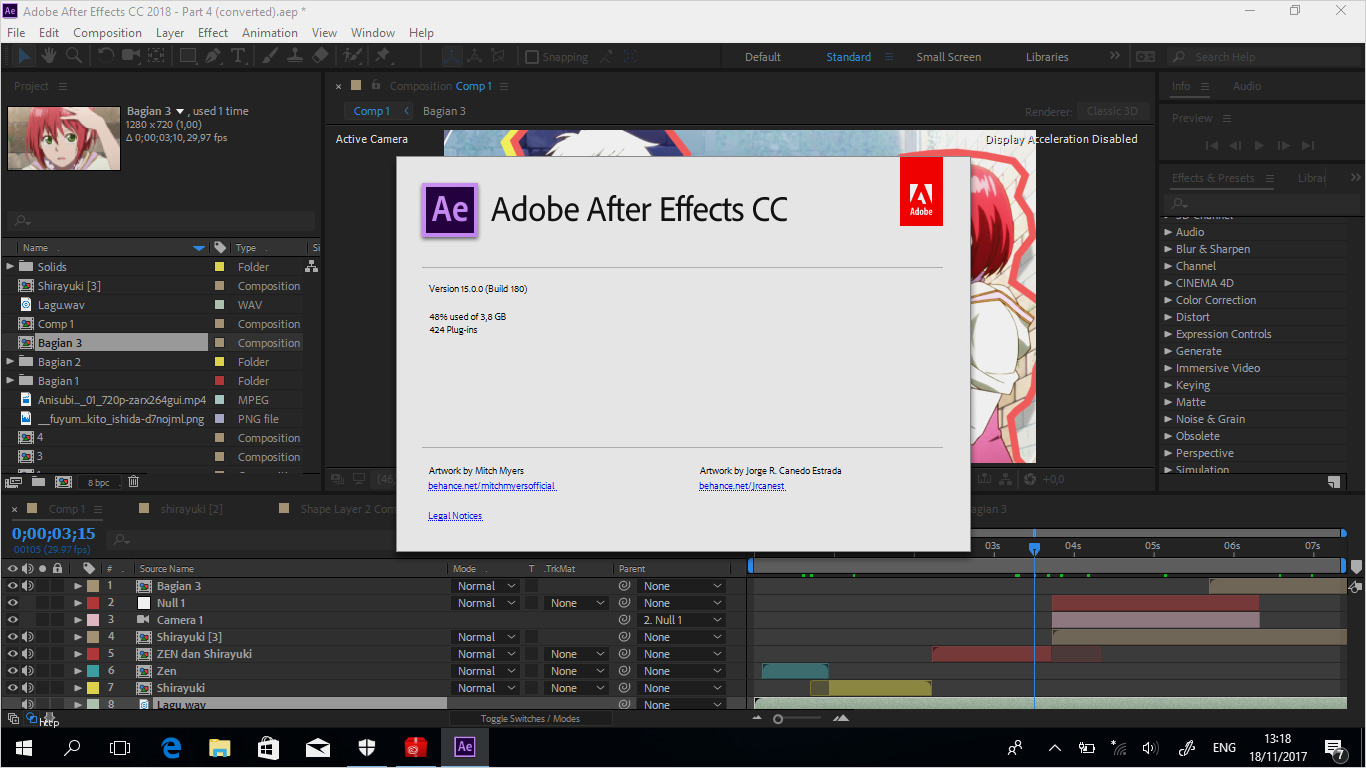Mute audio of the Zen layer
1366x768 pixels.
[x=27, y=671]
